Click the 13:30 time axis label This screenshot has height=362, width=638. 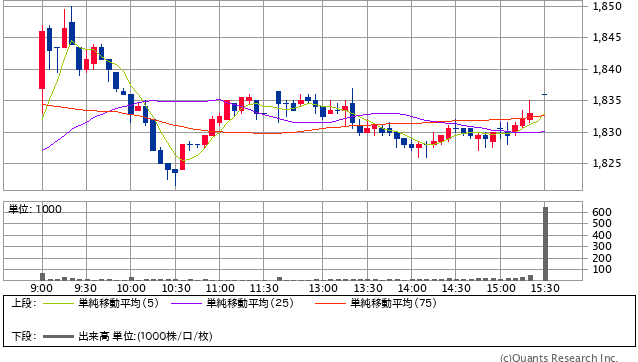pyautogui.click(x=367, y=288)
